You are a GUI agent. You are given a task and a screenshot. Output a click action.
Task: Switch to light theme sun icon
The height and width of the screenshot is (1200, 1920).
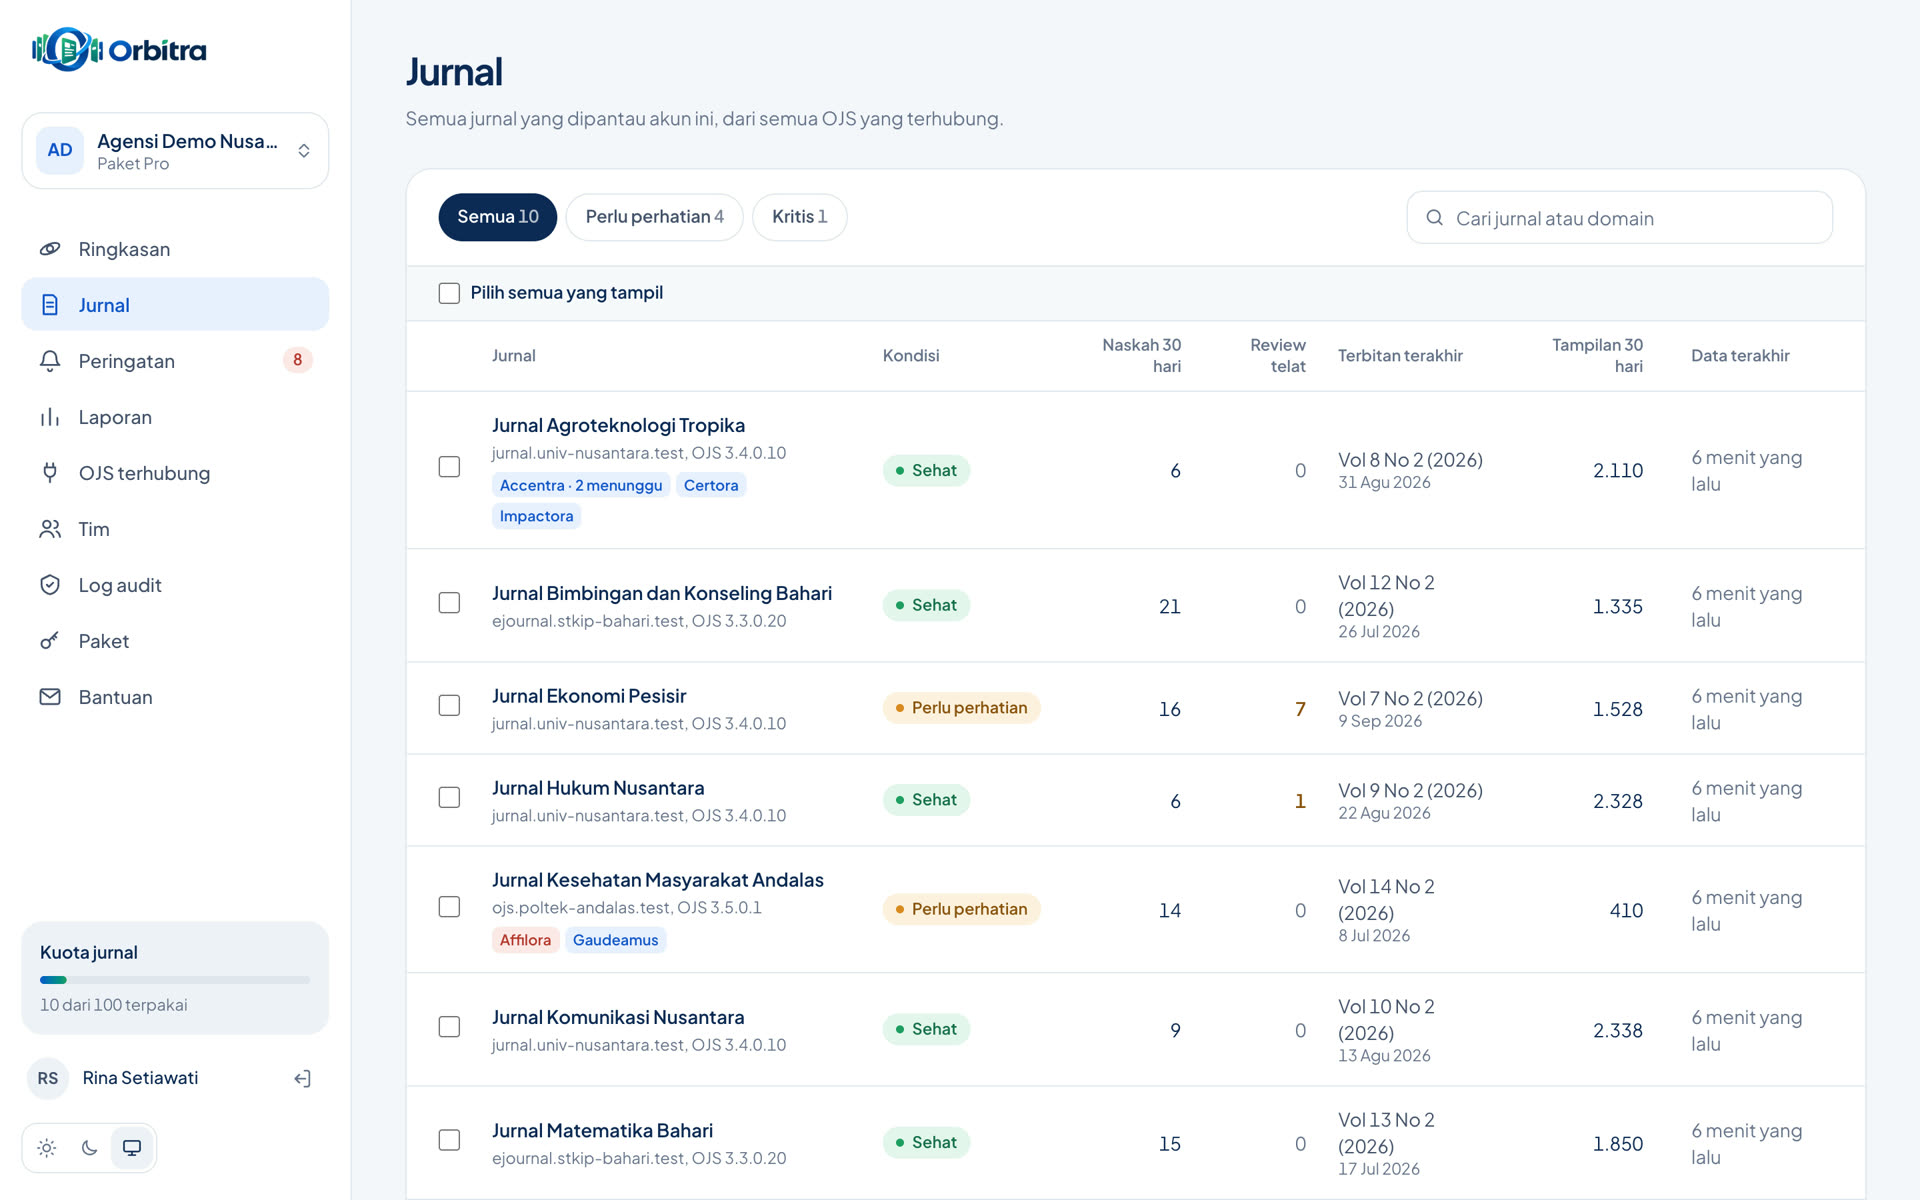pyautogui.click(x=47, y=1148)
